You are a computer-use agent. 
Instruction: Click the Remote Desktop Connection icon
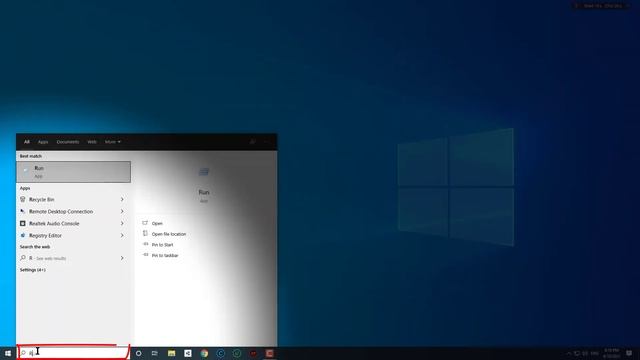tap(23, 211)
